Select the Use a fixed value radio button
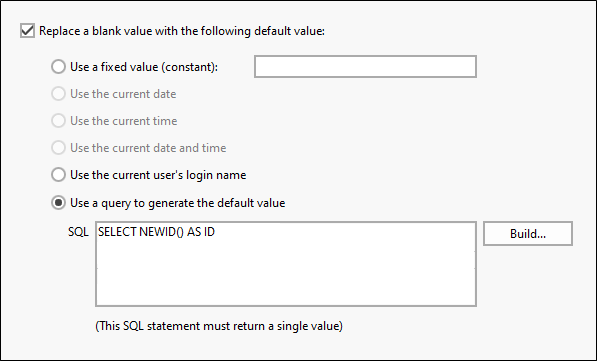This screenshot has height=361, width=597. pyautogui.click(x=59, y=67)
